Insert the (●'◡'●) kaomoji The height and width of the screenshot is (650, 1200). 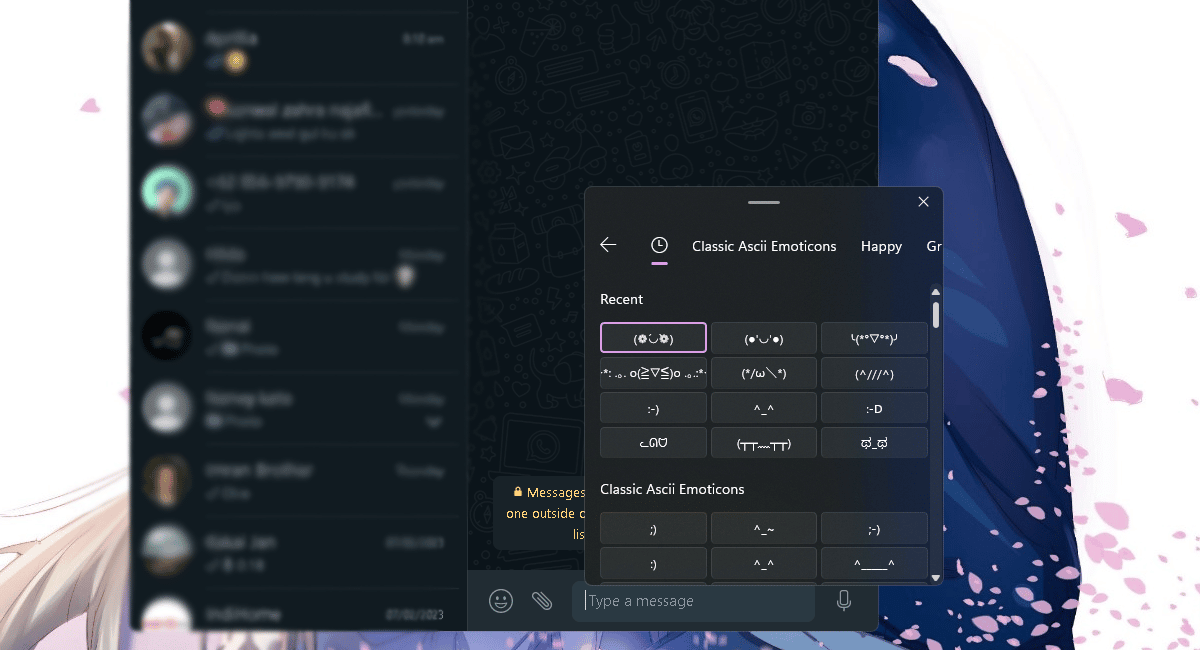click(764, 338)
